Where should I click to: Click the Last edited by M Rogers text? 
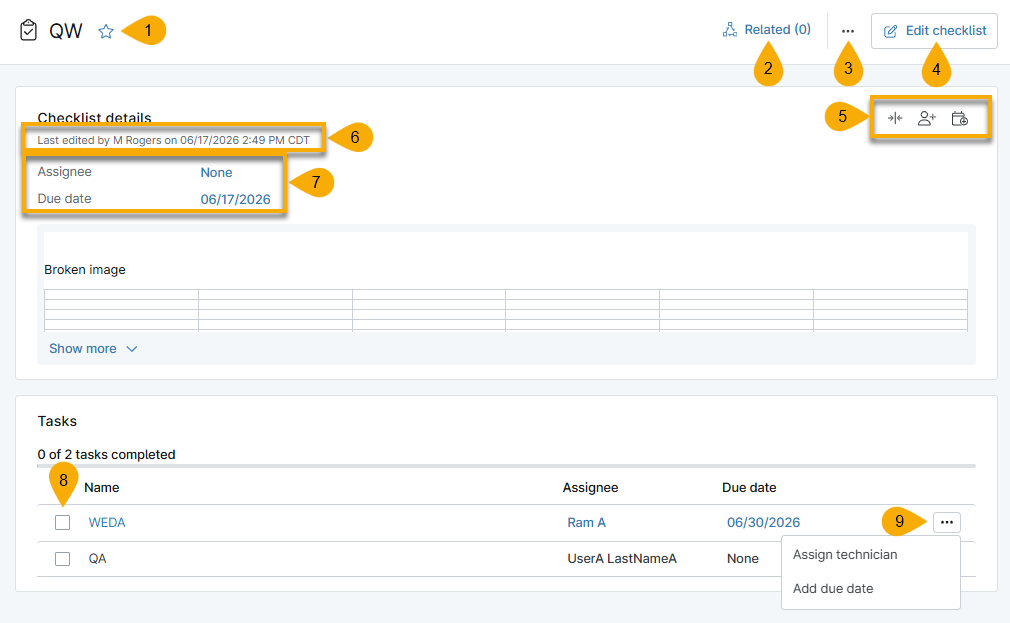tap(173, 140)
